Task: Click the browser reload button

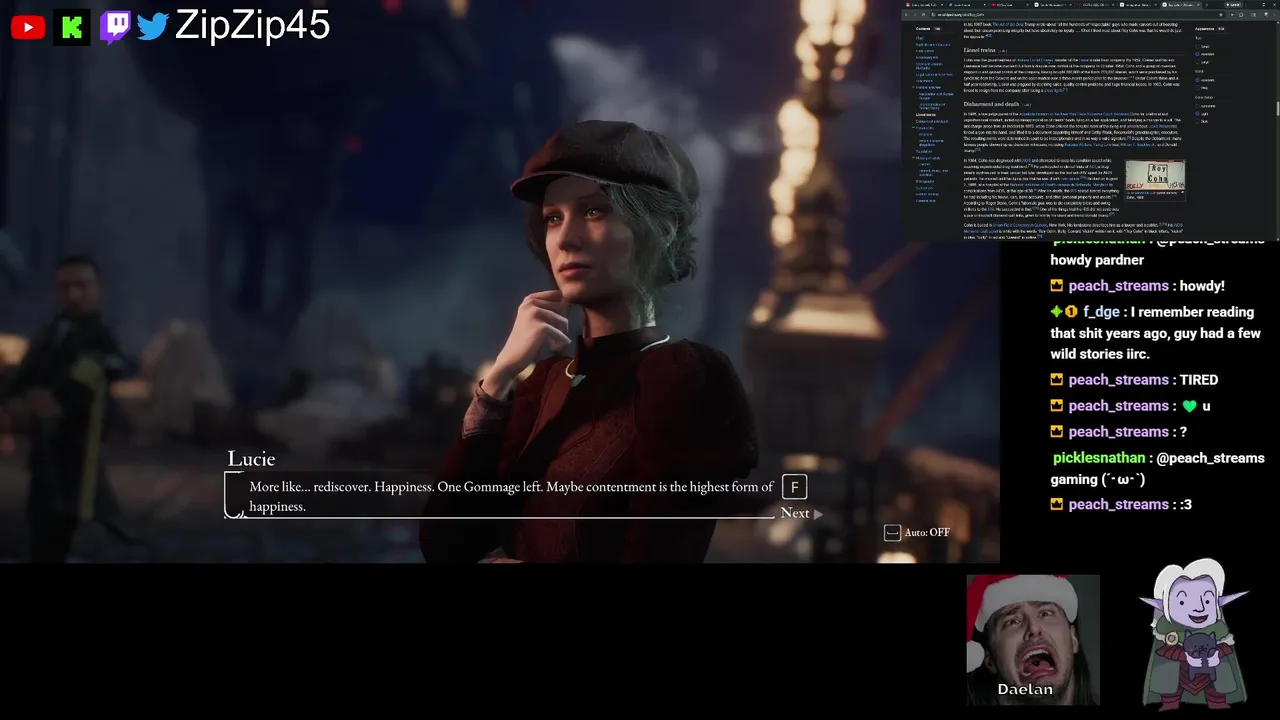Action: pyautogui.click(x=923, y=14)
